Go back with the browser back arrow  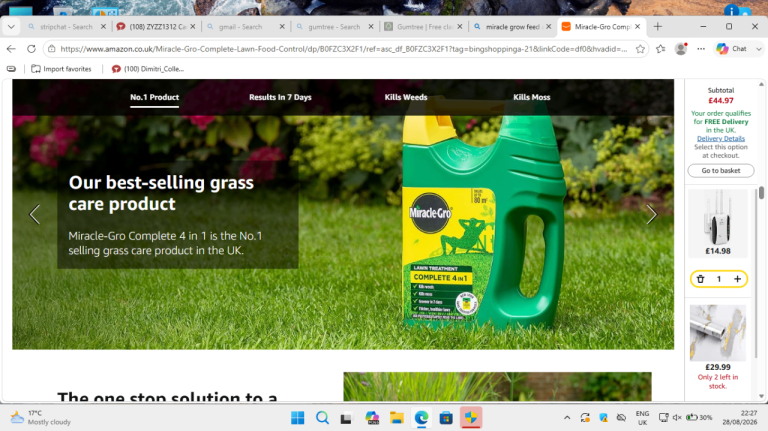click(x=11, y=49)
